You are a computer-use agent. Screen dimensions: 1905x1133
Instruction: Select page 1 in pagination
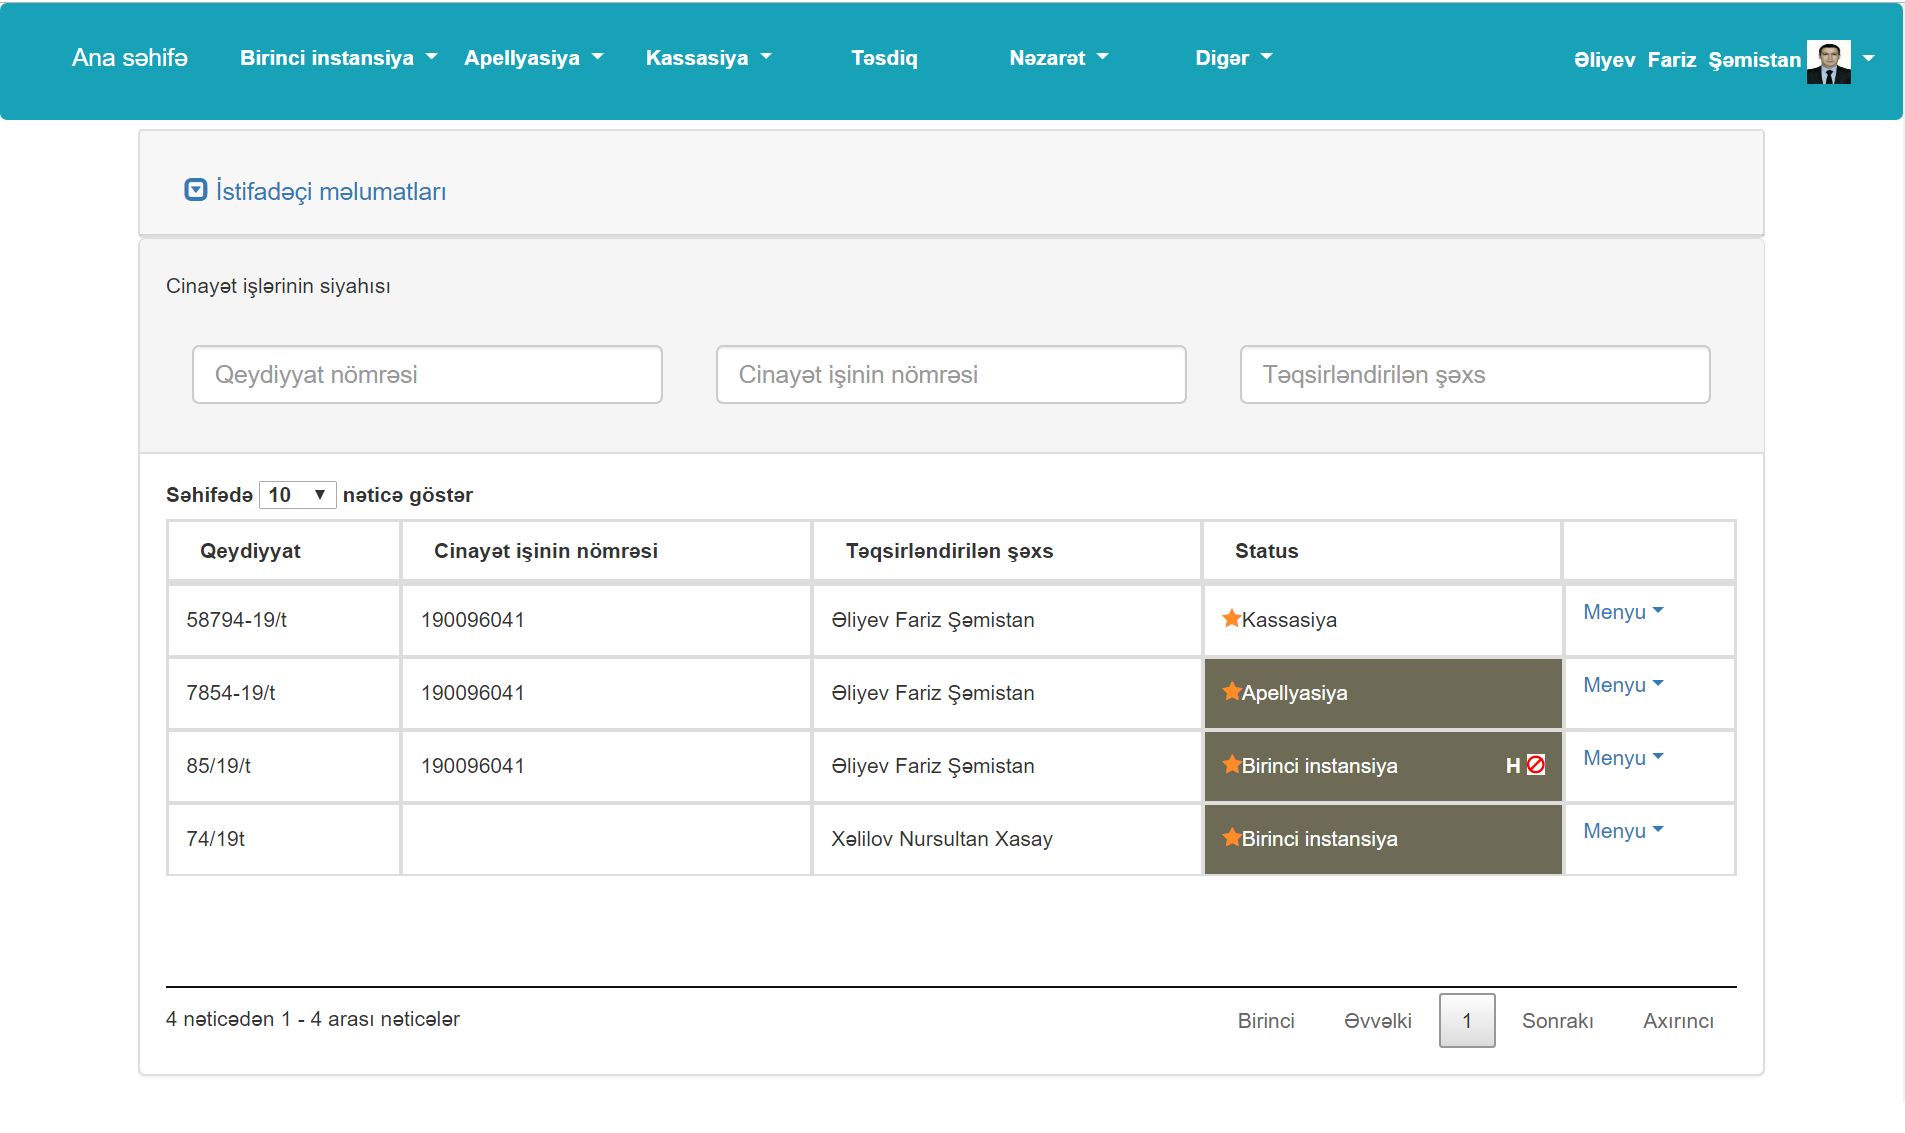[1467, 1021]
